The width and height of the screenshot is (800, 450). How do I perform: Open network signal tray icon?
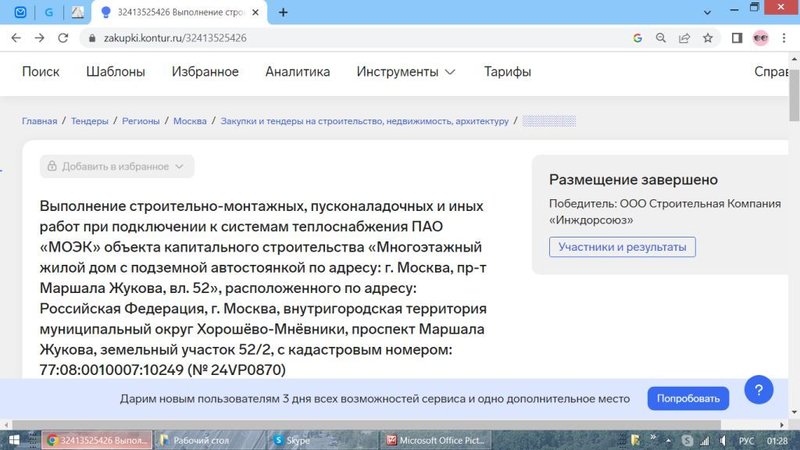(705, 440)
